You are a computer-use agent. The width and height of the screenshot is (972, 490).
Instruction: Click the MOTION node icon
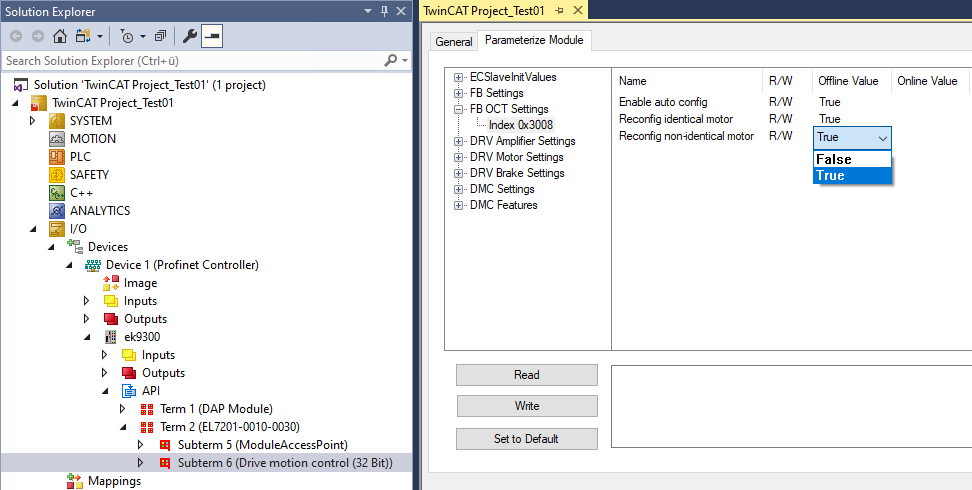[x=57, y=138]
